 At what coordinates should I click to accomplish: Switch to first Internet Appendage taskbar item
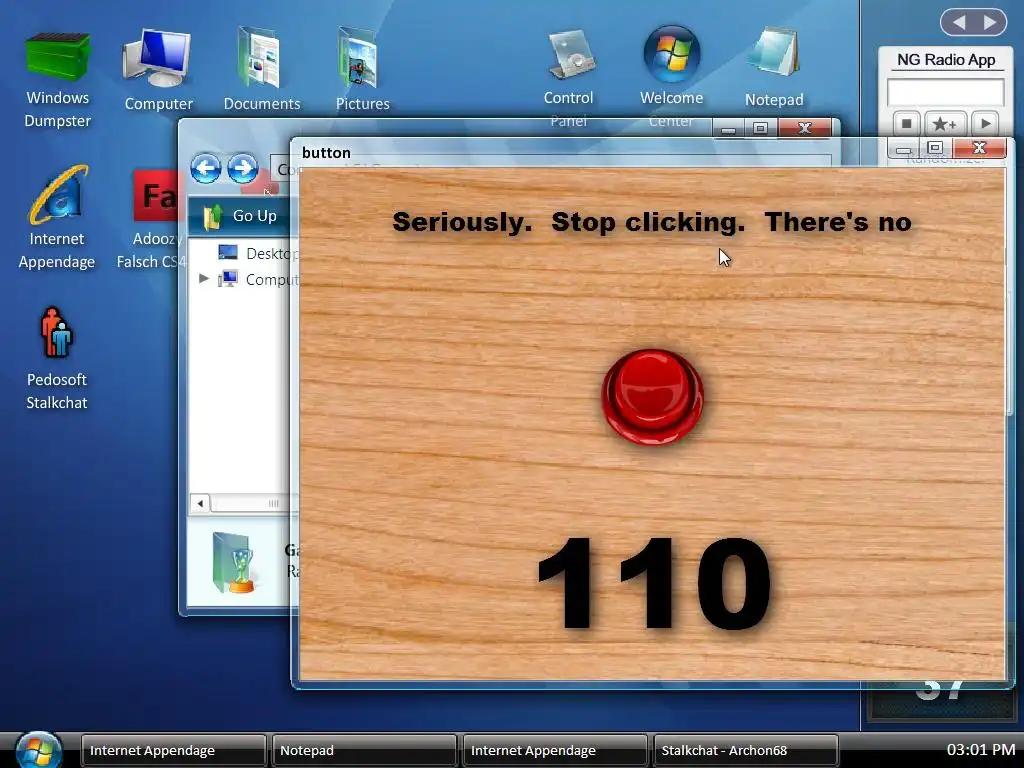(x=173, y=750)
